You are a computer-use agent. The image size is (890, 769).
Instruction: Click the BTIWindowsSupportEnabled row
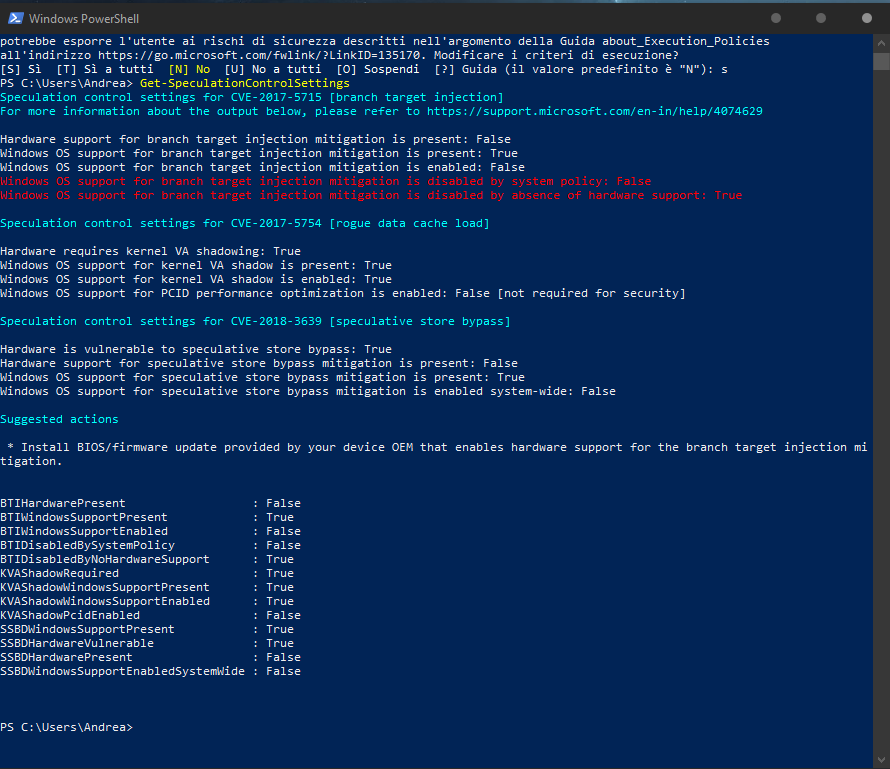point(150,531)
